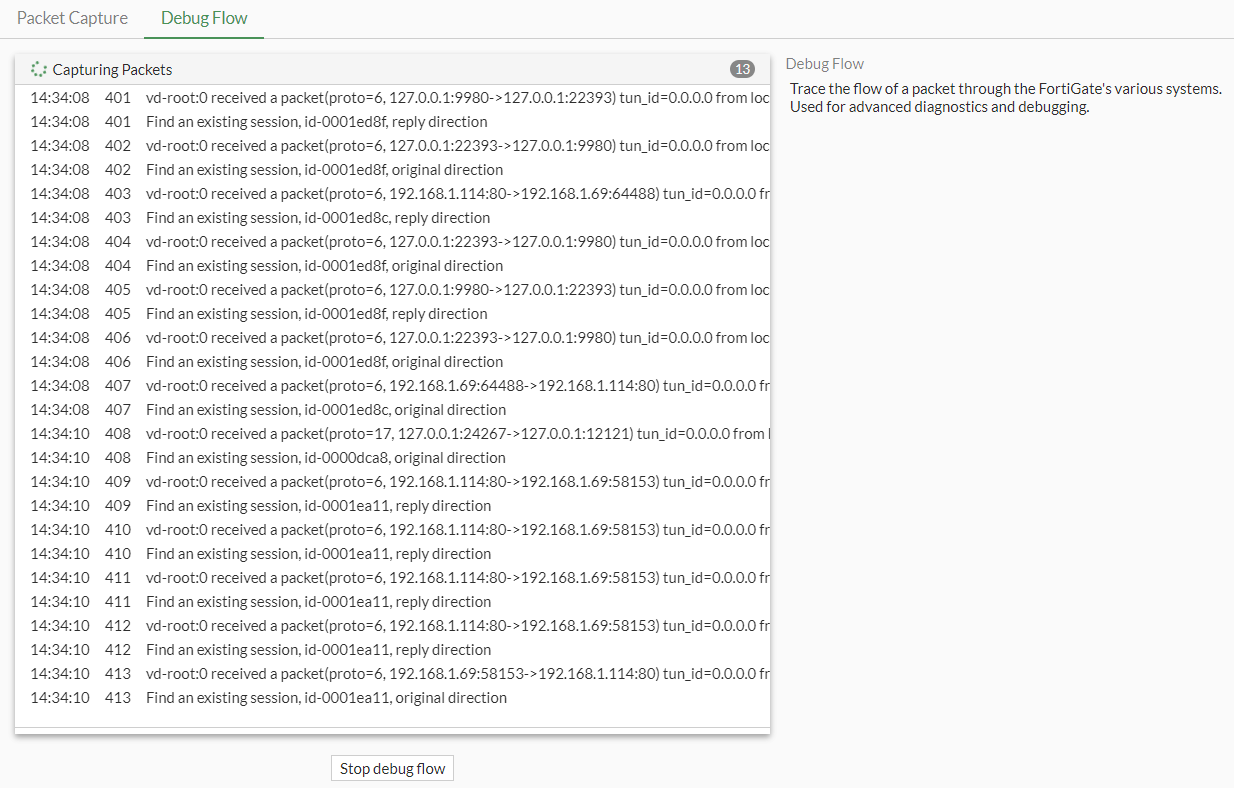Click the Debug Flow panel heading

click(x=824, y=63)
